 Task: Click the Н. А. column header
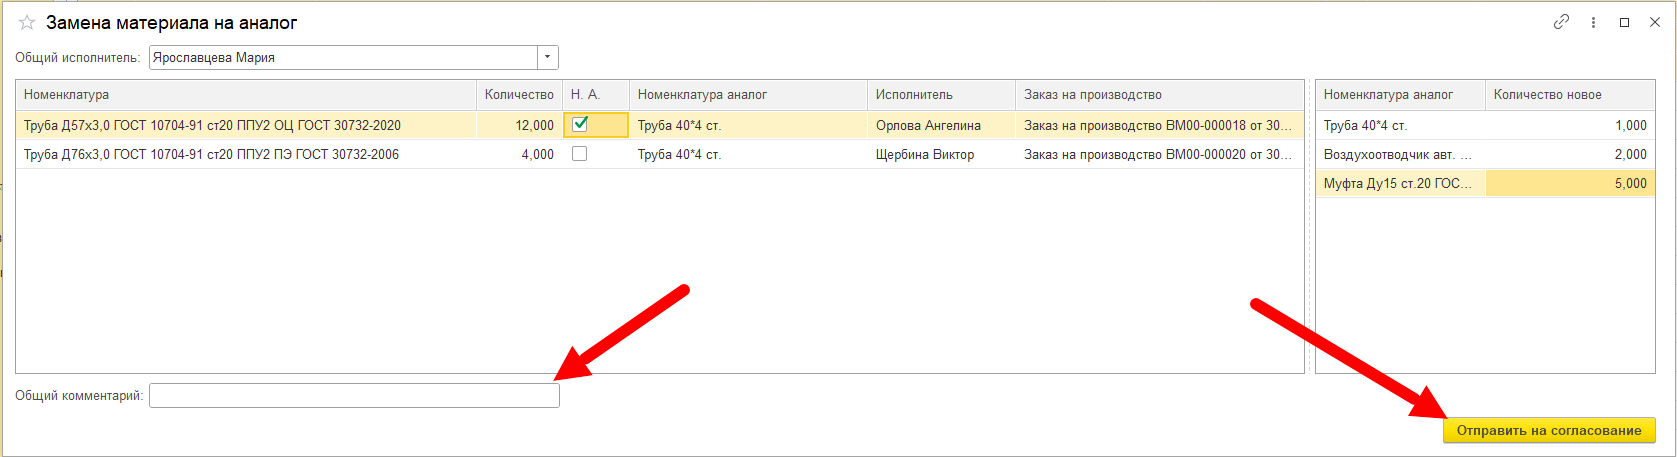[x=596, y=95]
